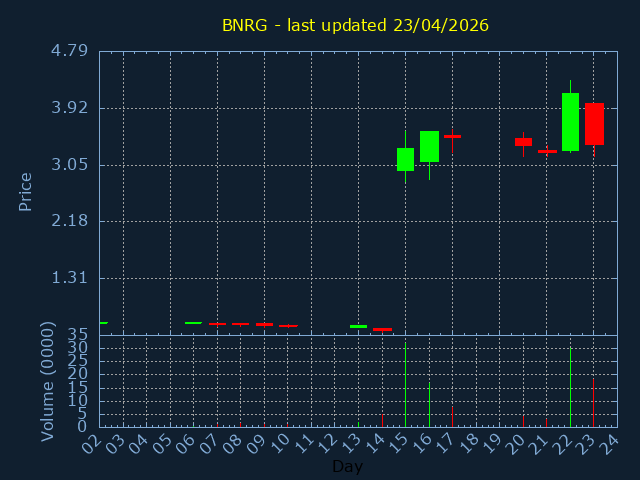Click the Day axis label
Viewport: 640px width, 480px height.
point(347,466)
